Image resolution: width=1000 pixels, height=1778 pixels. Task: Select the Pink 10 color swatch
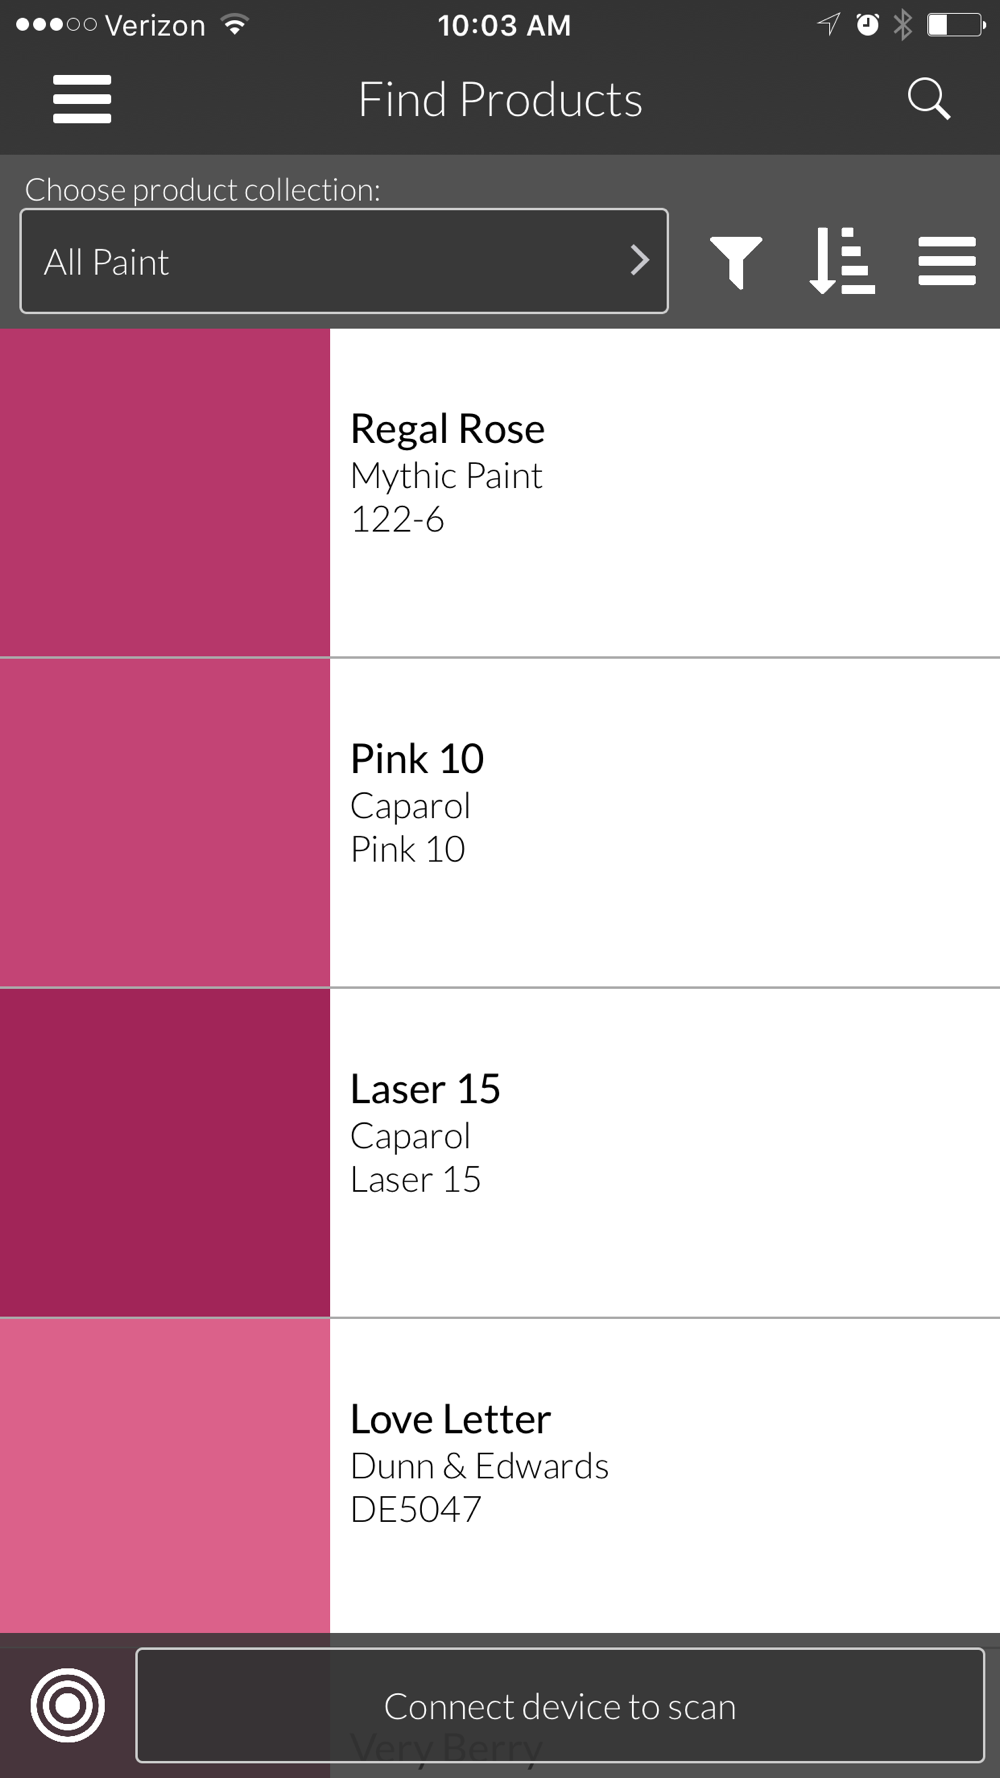[165, 823]
